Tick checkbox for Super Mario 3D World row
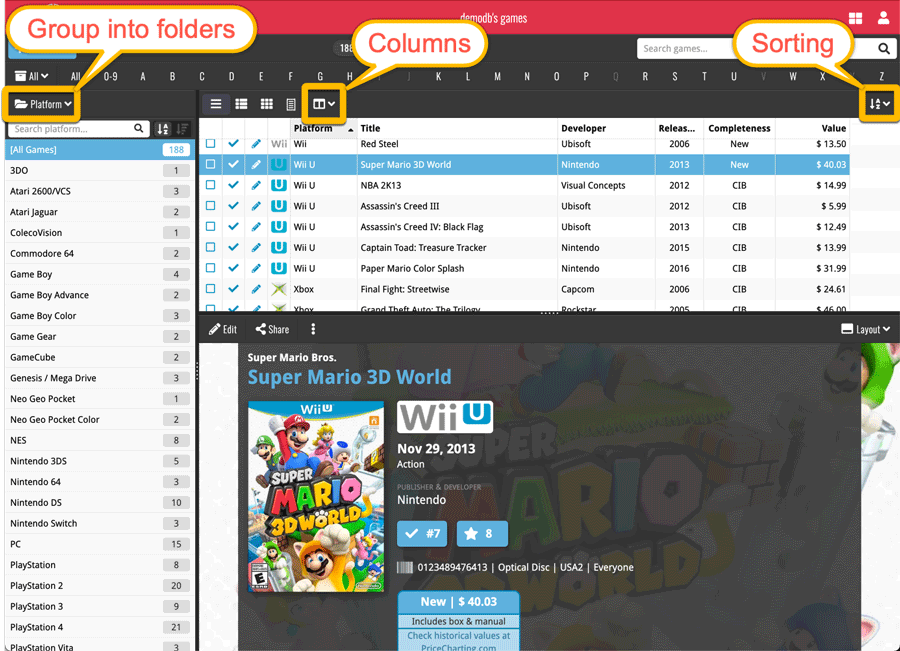 (x=211, y=164)
